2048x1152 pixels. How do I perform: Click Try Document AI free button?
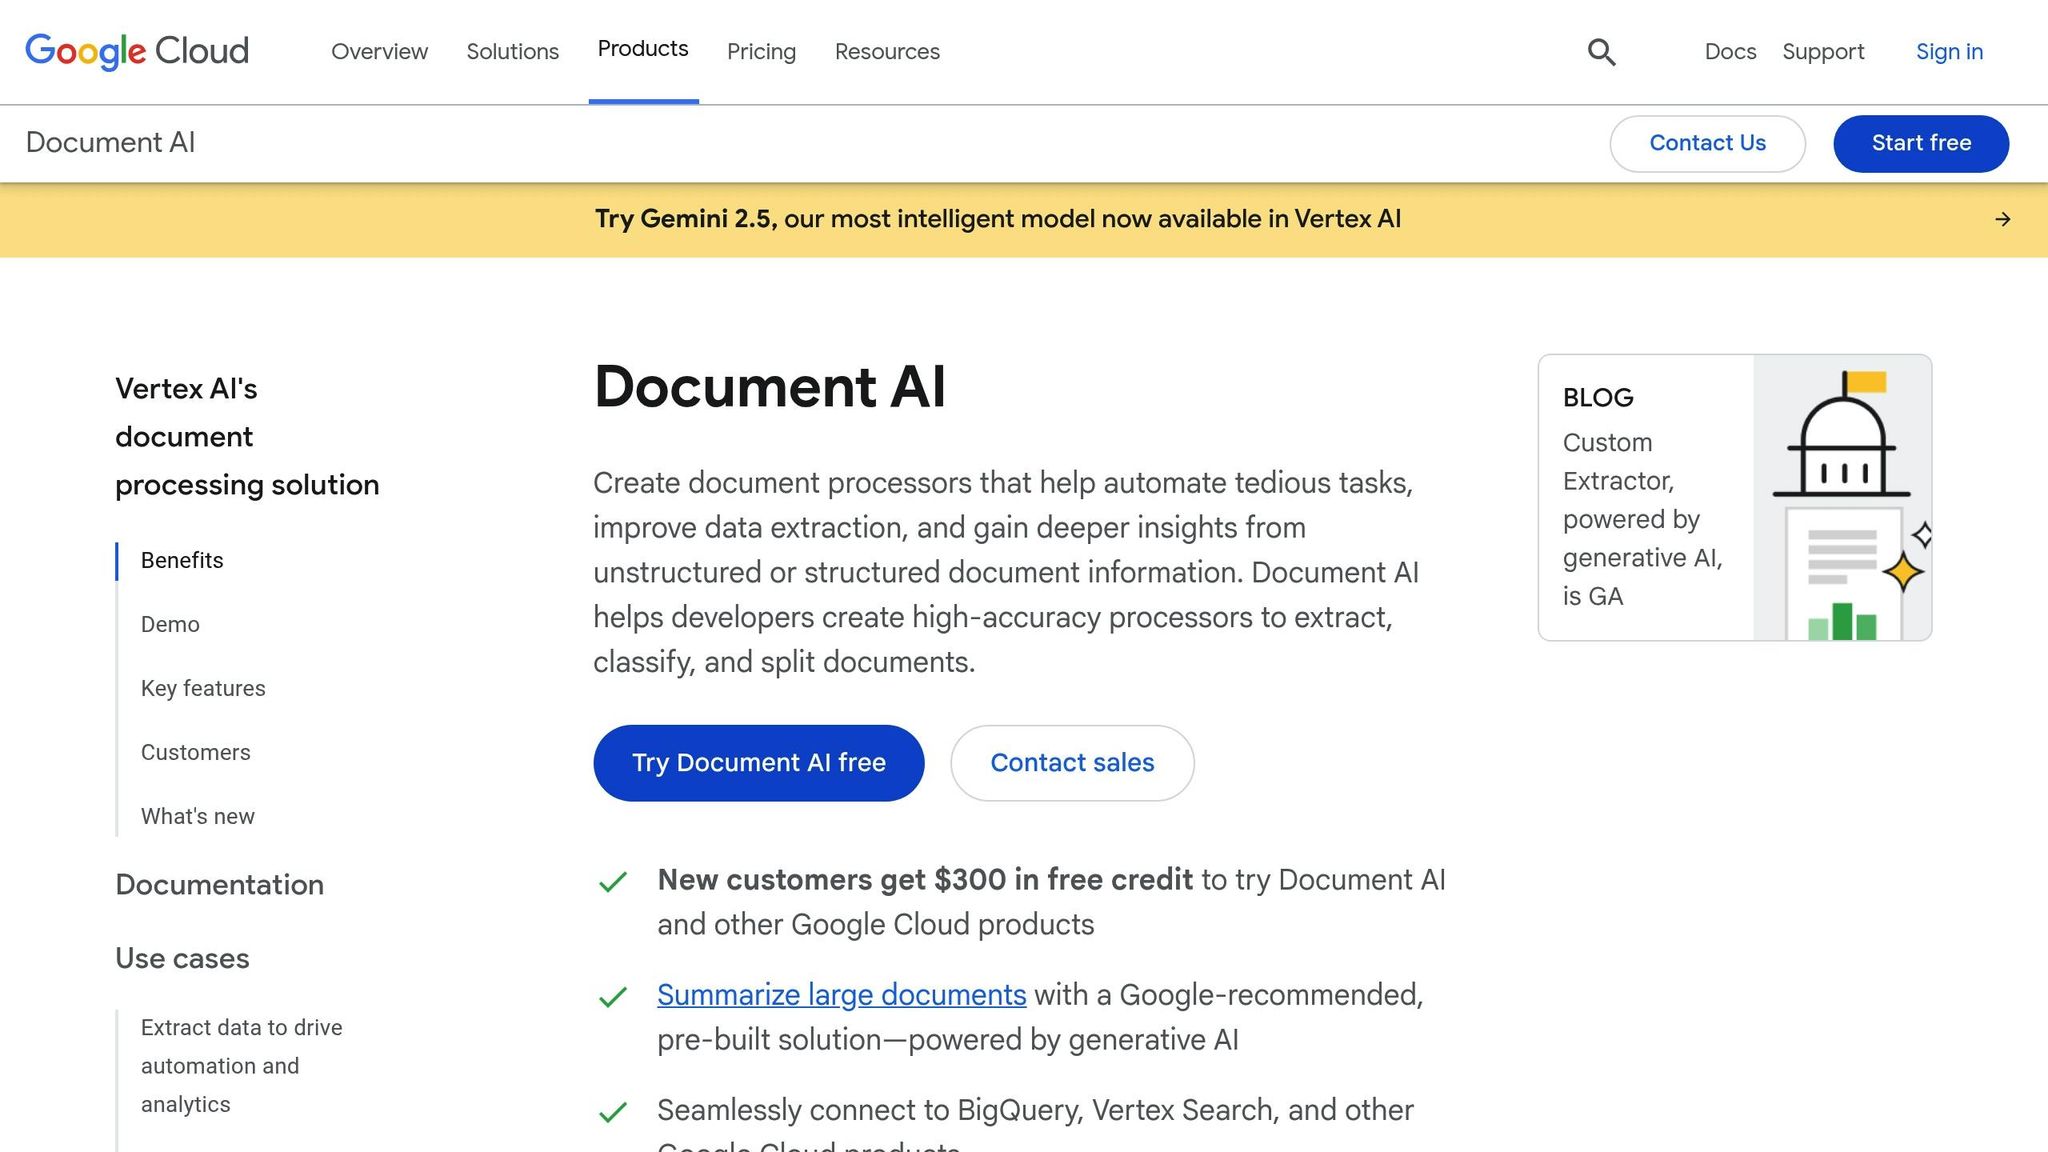click(x=758, y=763)
